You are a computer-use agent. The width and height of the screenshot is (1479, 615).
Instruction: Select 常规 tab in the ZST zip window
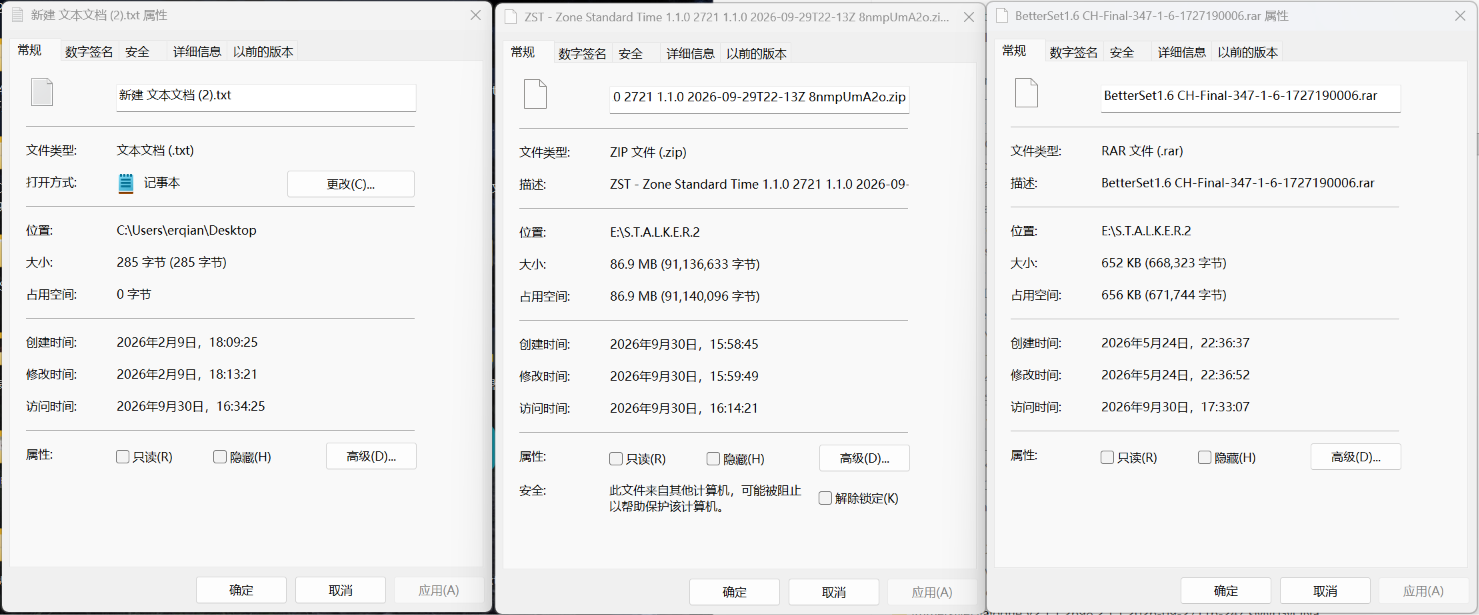tap(523, 52)
